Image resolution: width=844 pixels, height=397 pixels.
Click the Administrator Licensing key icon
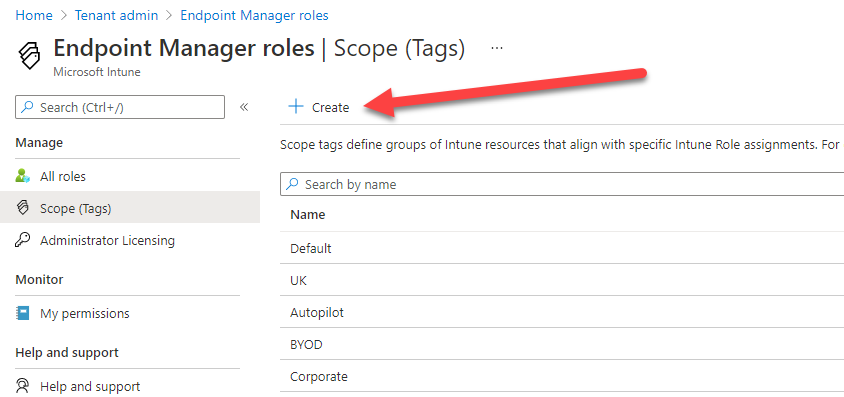coord(23,240)
